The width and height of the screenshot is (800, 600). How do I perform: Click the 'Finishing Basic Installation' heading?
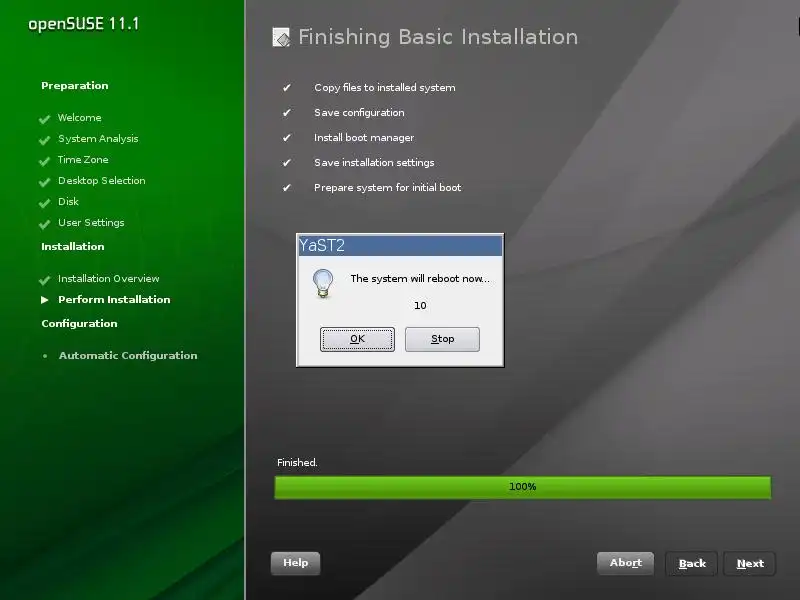click(438, 37)
